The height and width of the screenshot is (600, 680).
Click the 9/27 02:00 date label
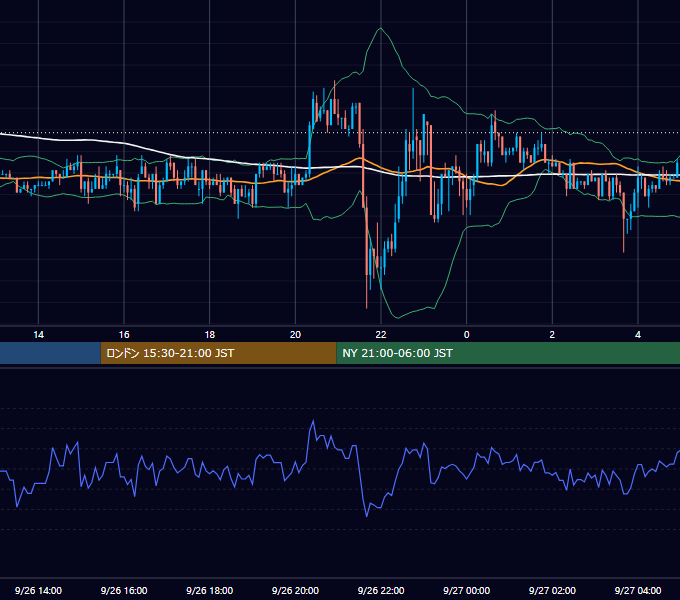(x=552, y=590)
